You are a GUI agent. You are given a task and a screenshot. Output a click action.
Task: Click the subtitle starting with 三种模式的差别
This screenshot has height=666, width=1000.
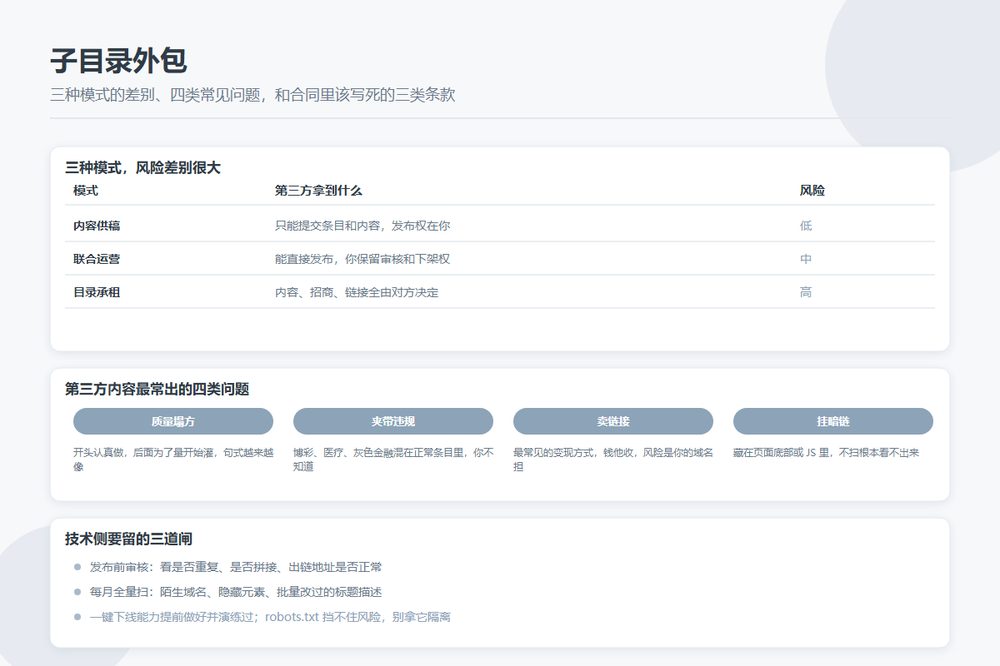point(253,95)
